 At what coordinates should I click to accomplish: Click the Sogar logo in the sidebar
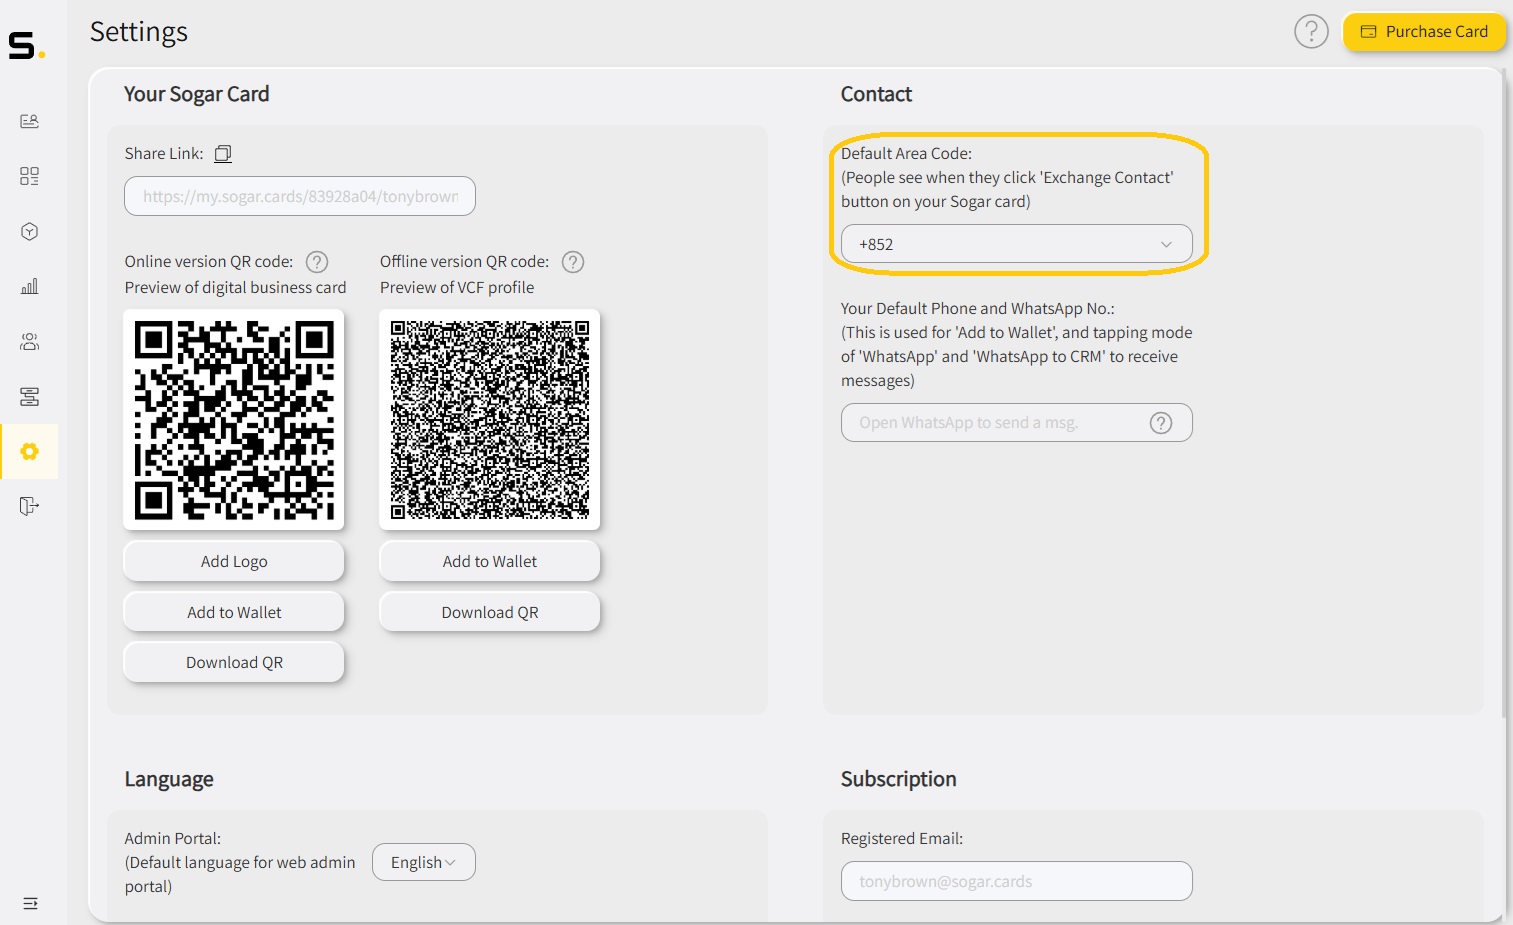pos(26,46)
